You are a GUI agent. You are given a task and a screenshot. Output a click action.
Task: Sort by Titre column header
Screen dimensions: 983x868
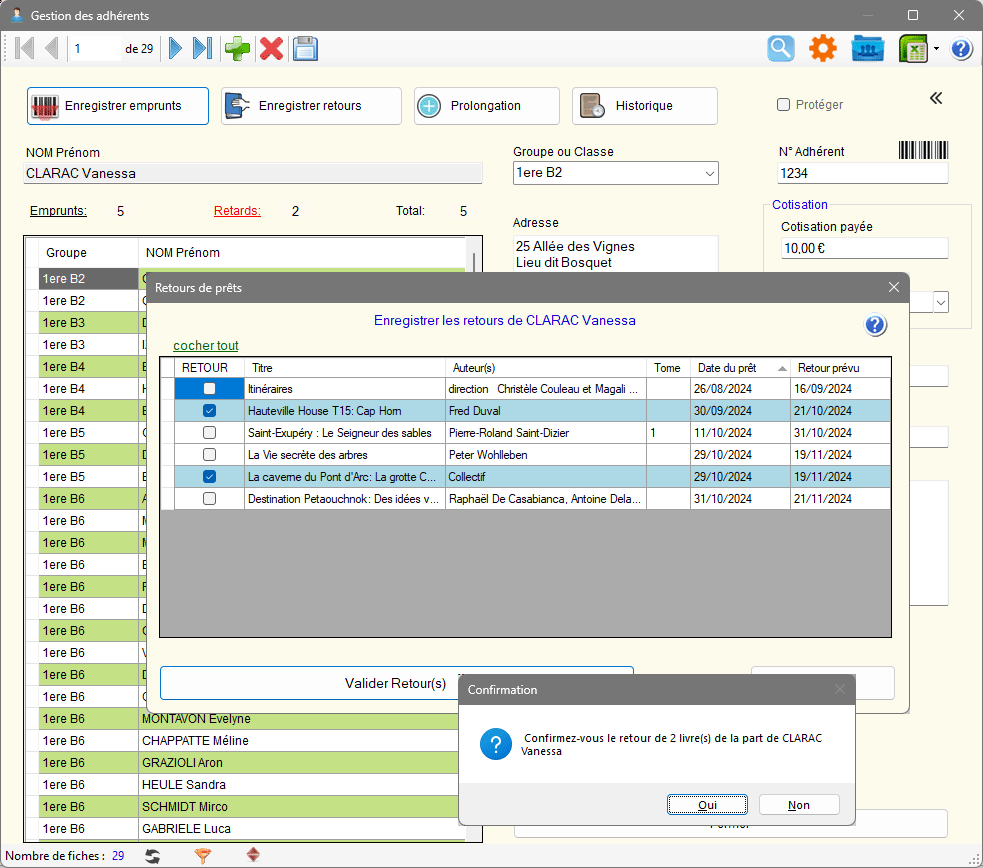click(345, 368)
